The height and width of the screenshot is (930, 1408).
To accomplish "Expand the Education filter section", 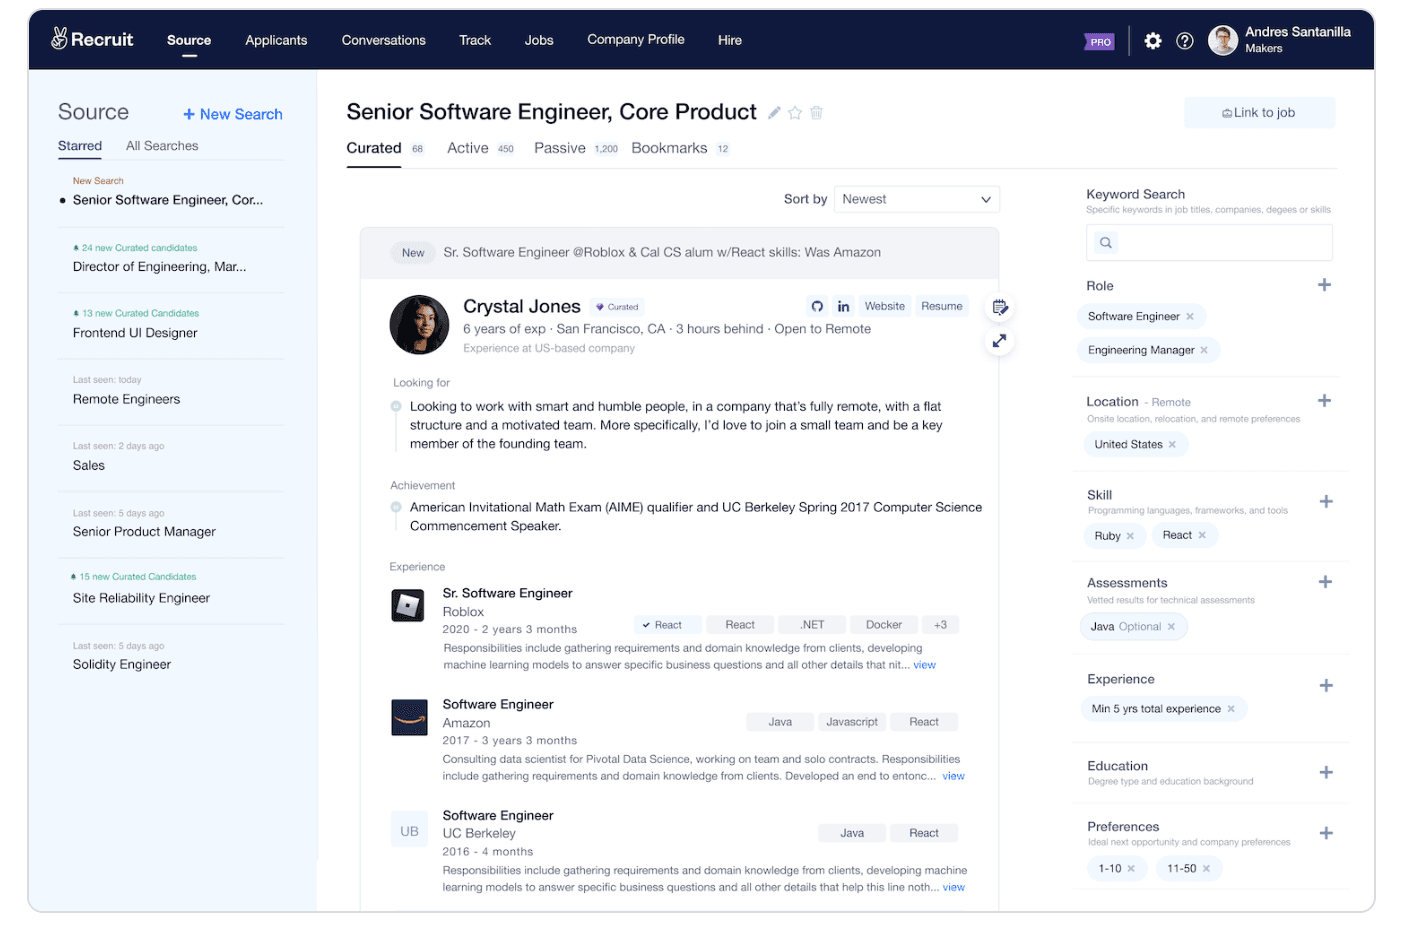I will 1325,772.
